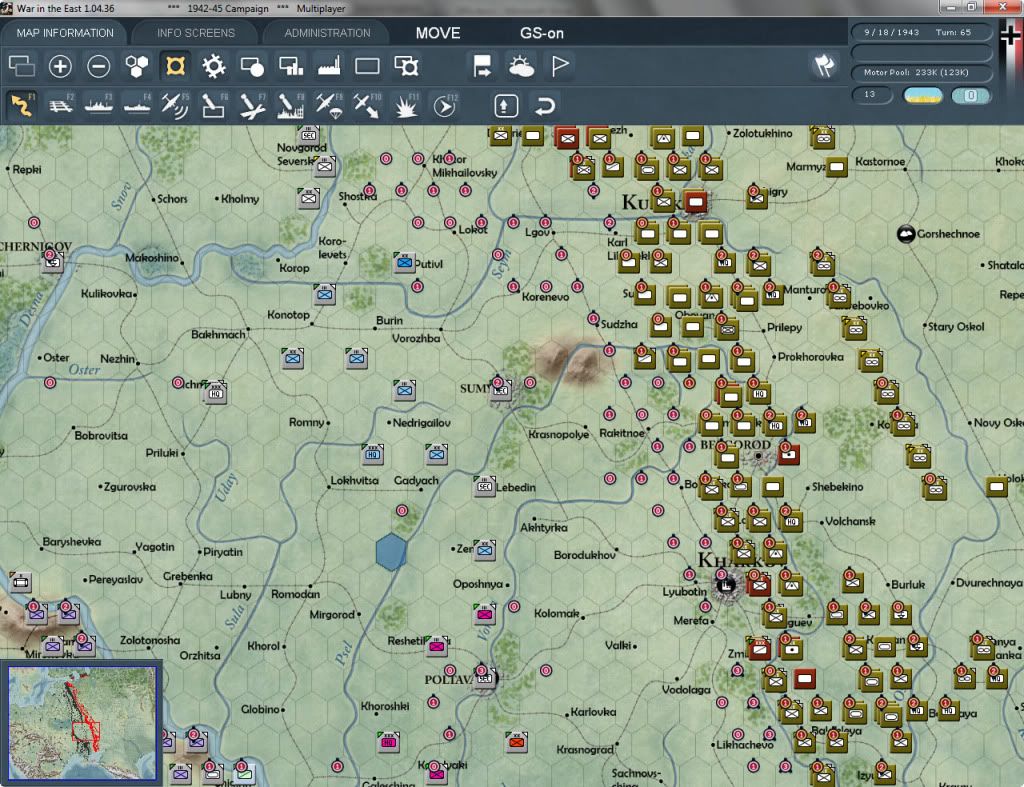The width and height of the screenshot is (1024, 787).
Task: Click the overview minimap in the corner
Action: click(x=82, y=723)
